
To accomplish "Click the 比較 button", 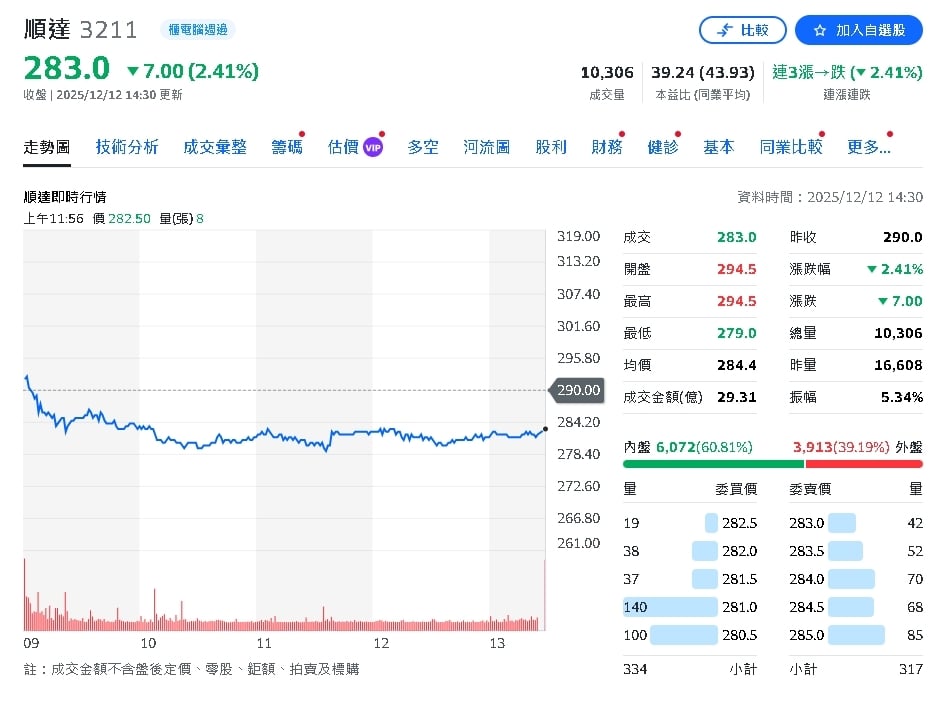I will coord(743,30).
